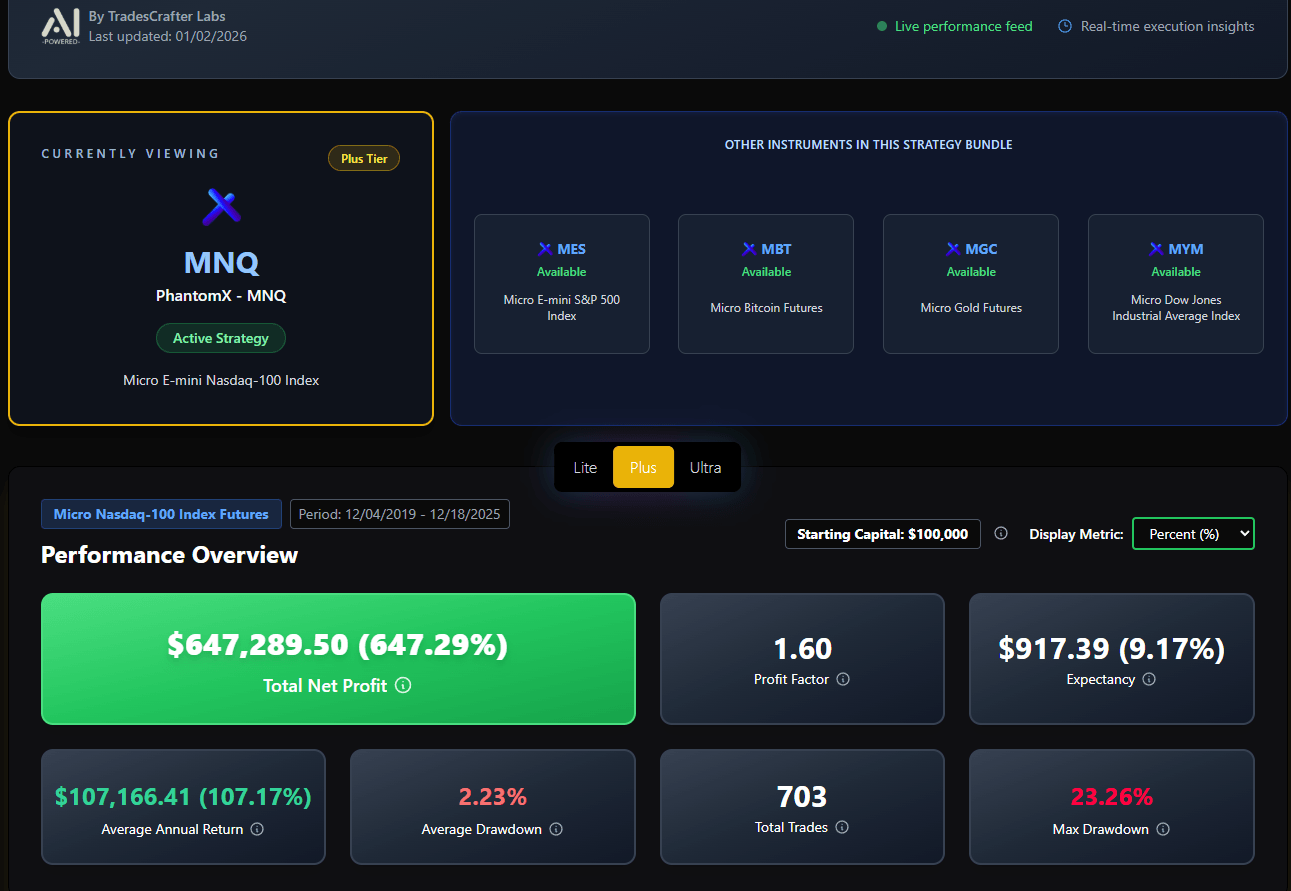Click the Real-time execution insights label
This screenshot has width=1291, height=891.
[x=1168, y=27]
